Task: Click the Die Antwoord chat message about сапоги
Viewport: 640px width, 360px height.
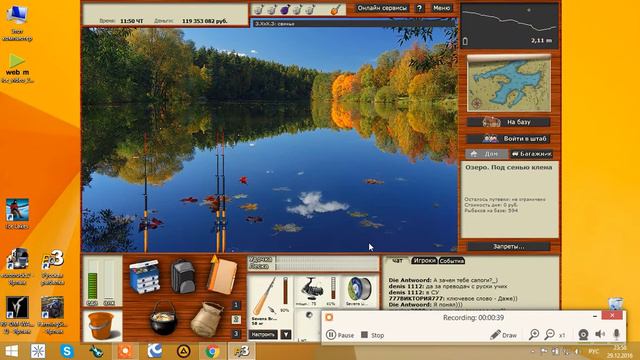Action: coord(443,280)
